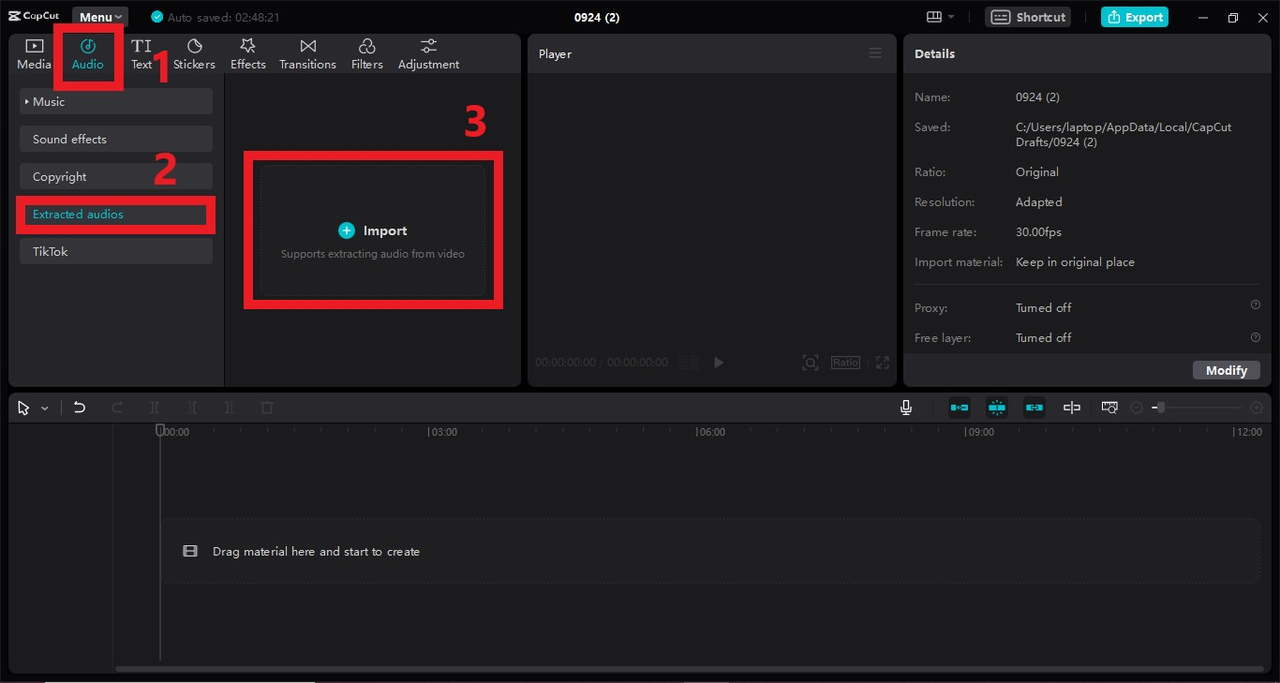This screenshot has height=683, width=1280.
Task: Click the Import audio area
Action: pos(373,231)
